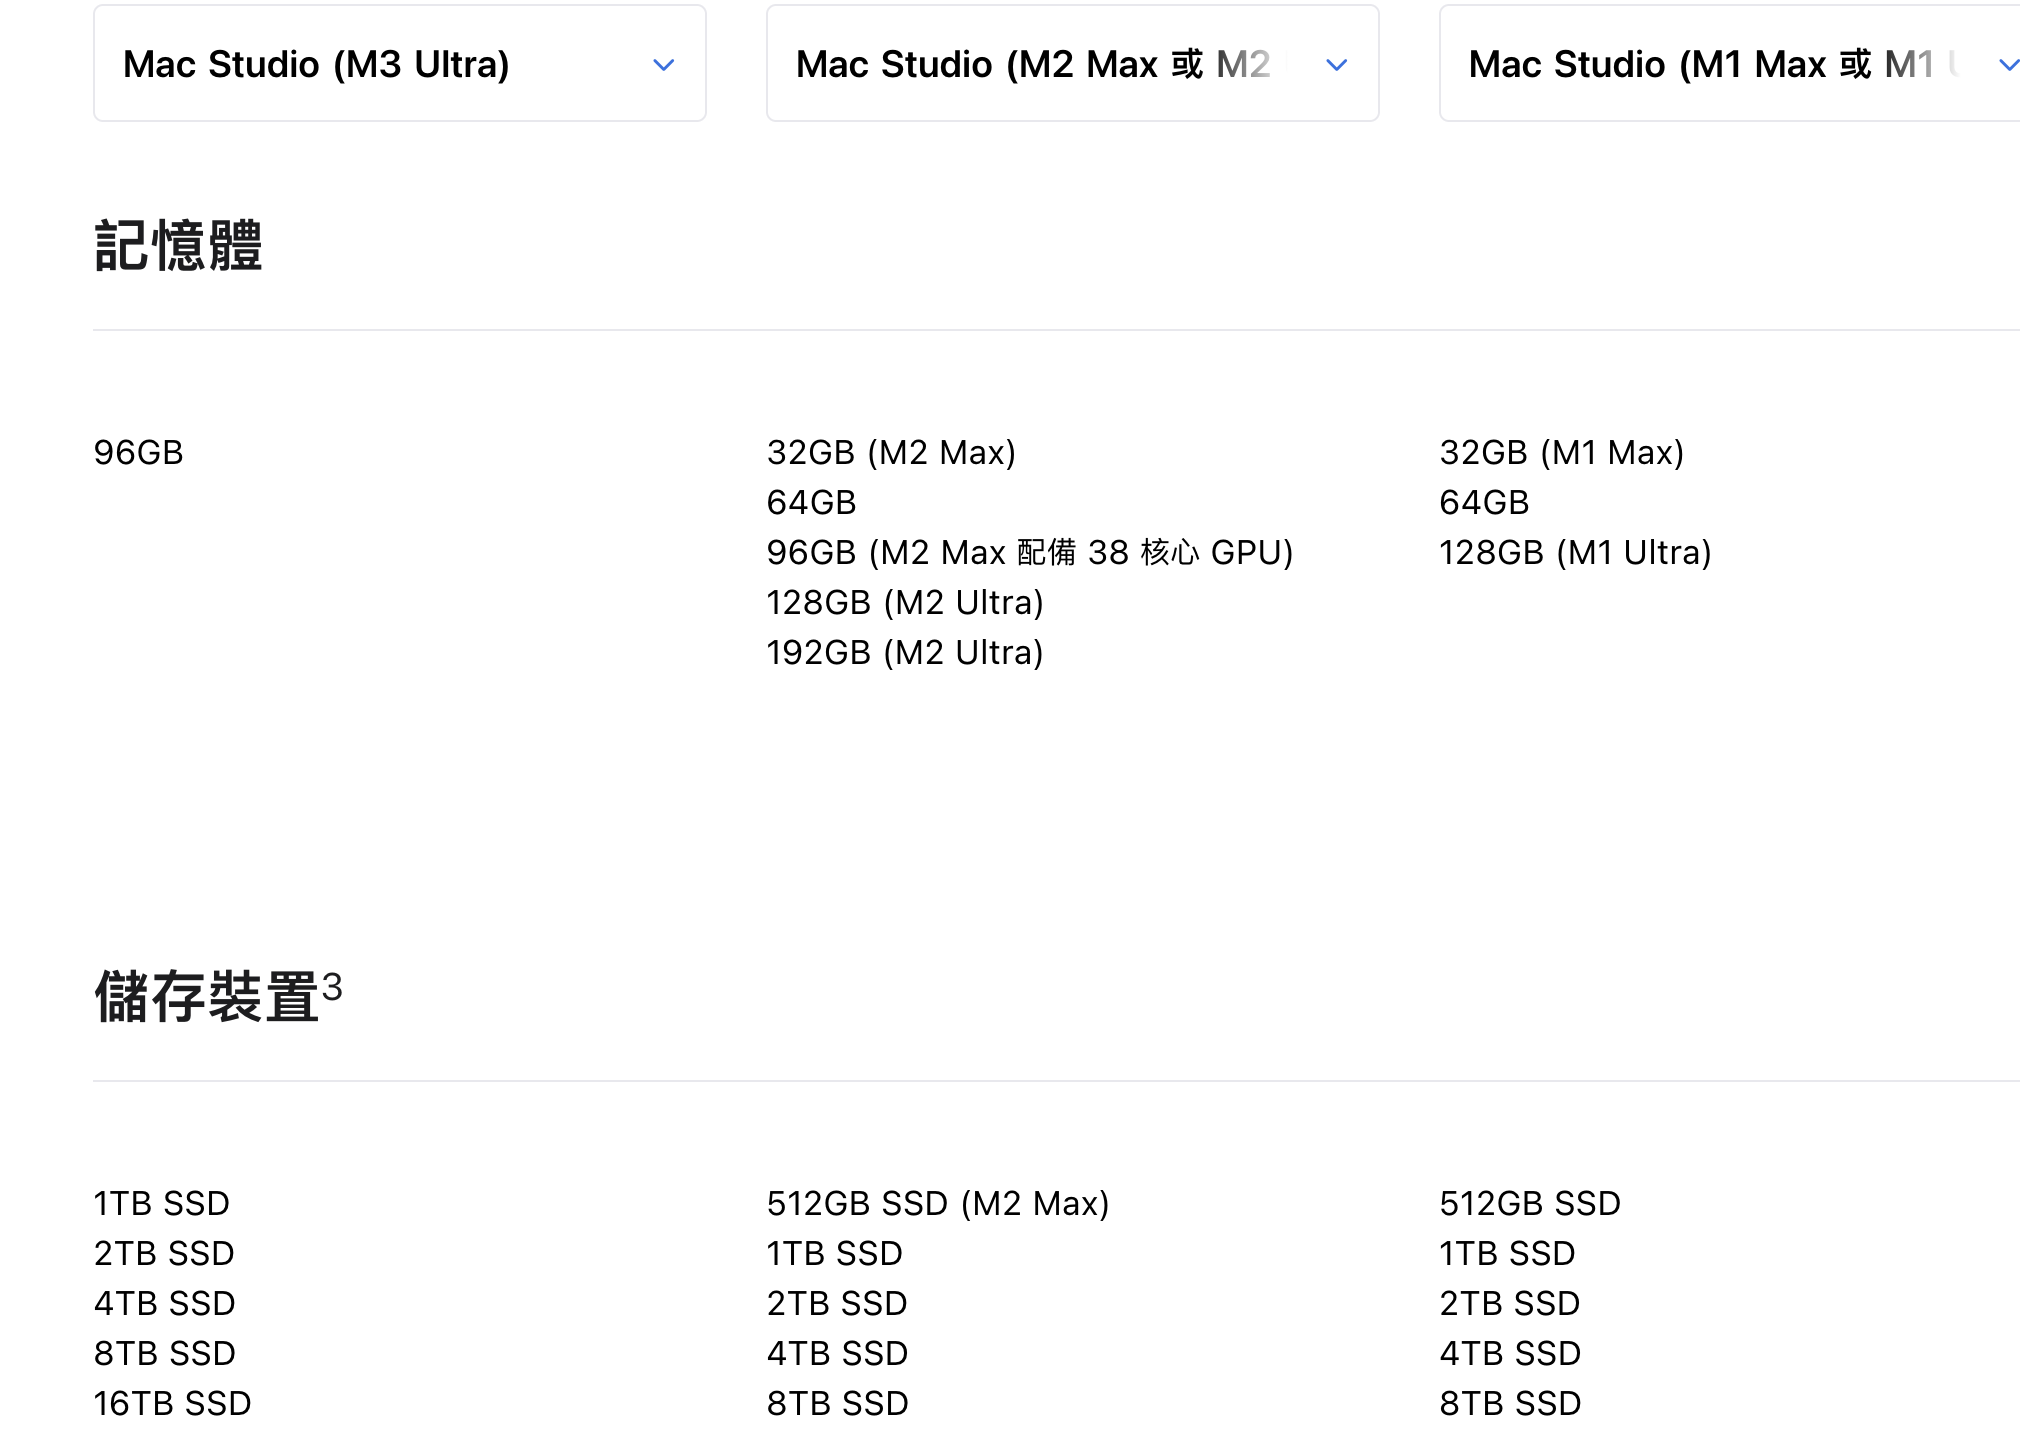The width and height of the screenshot is (2020, 1442).
Task: Open the Mac Studio (M3 Ultra) model dropdown
Action: [x=400, y=64]
